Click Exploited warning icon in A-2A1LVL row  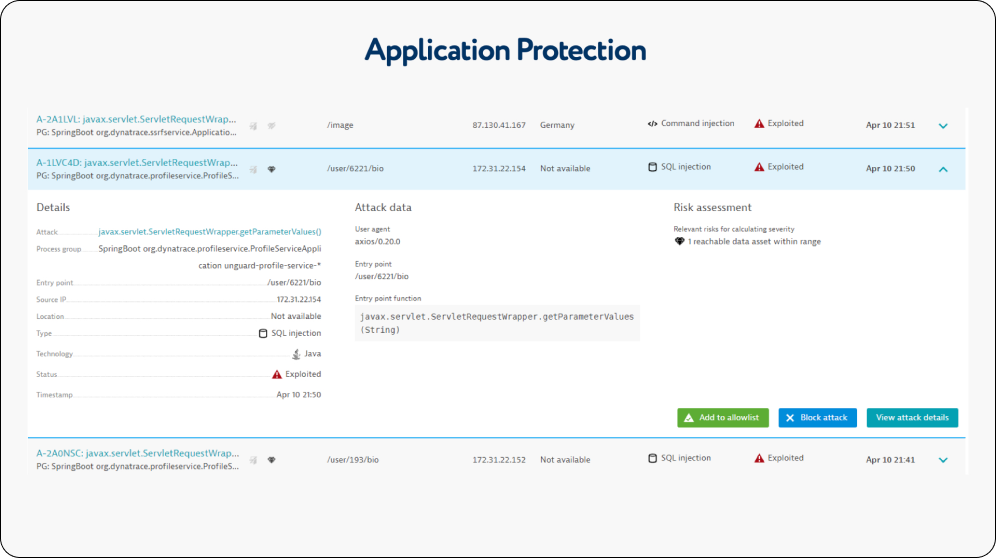point(759,124)
